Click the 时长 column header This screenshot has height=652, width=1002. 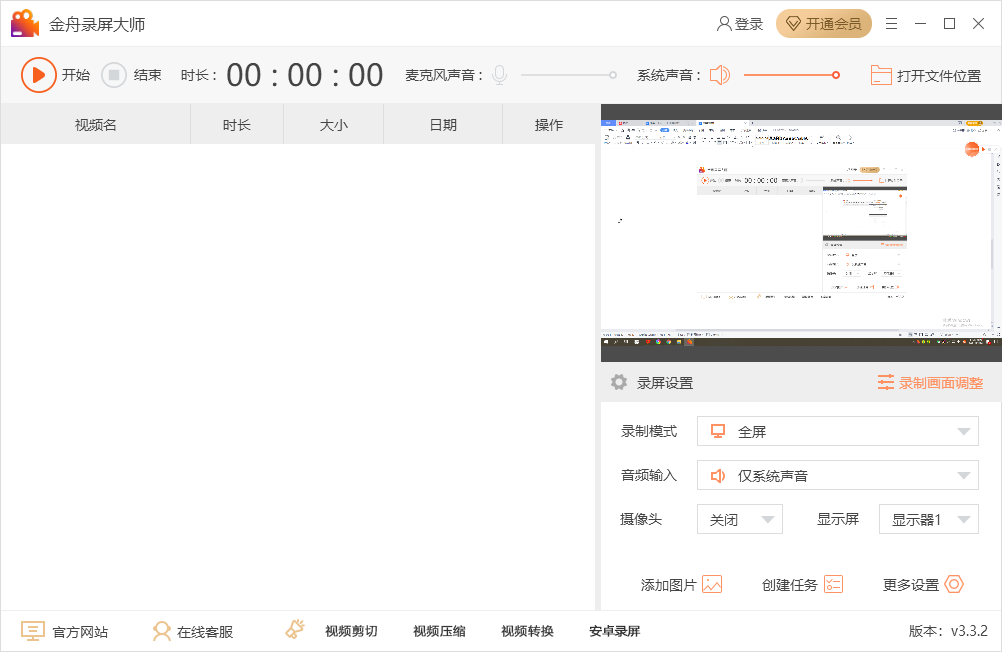[x=236, y=125]
